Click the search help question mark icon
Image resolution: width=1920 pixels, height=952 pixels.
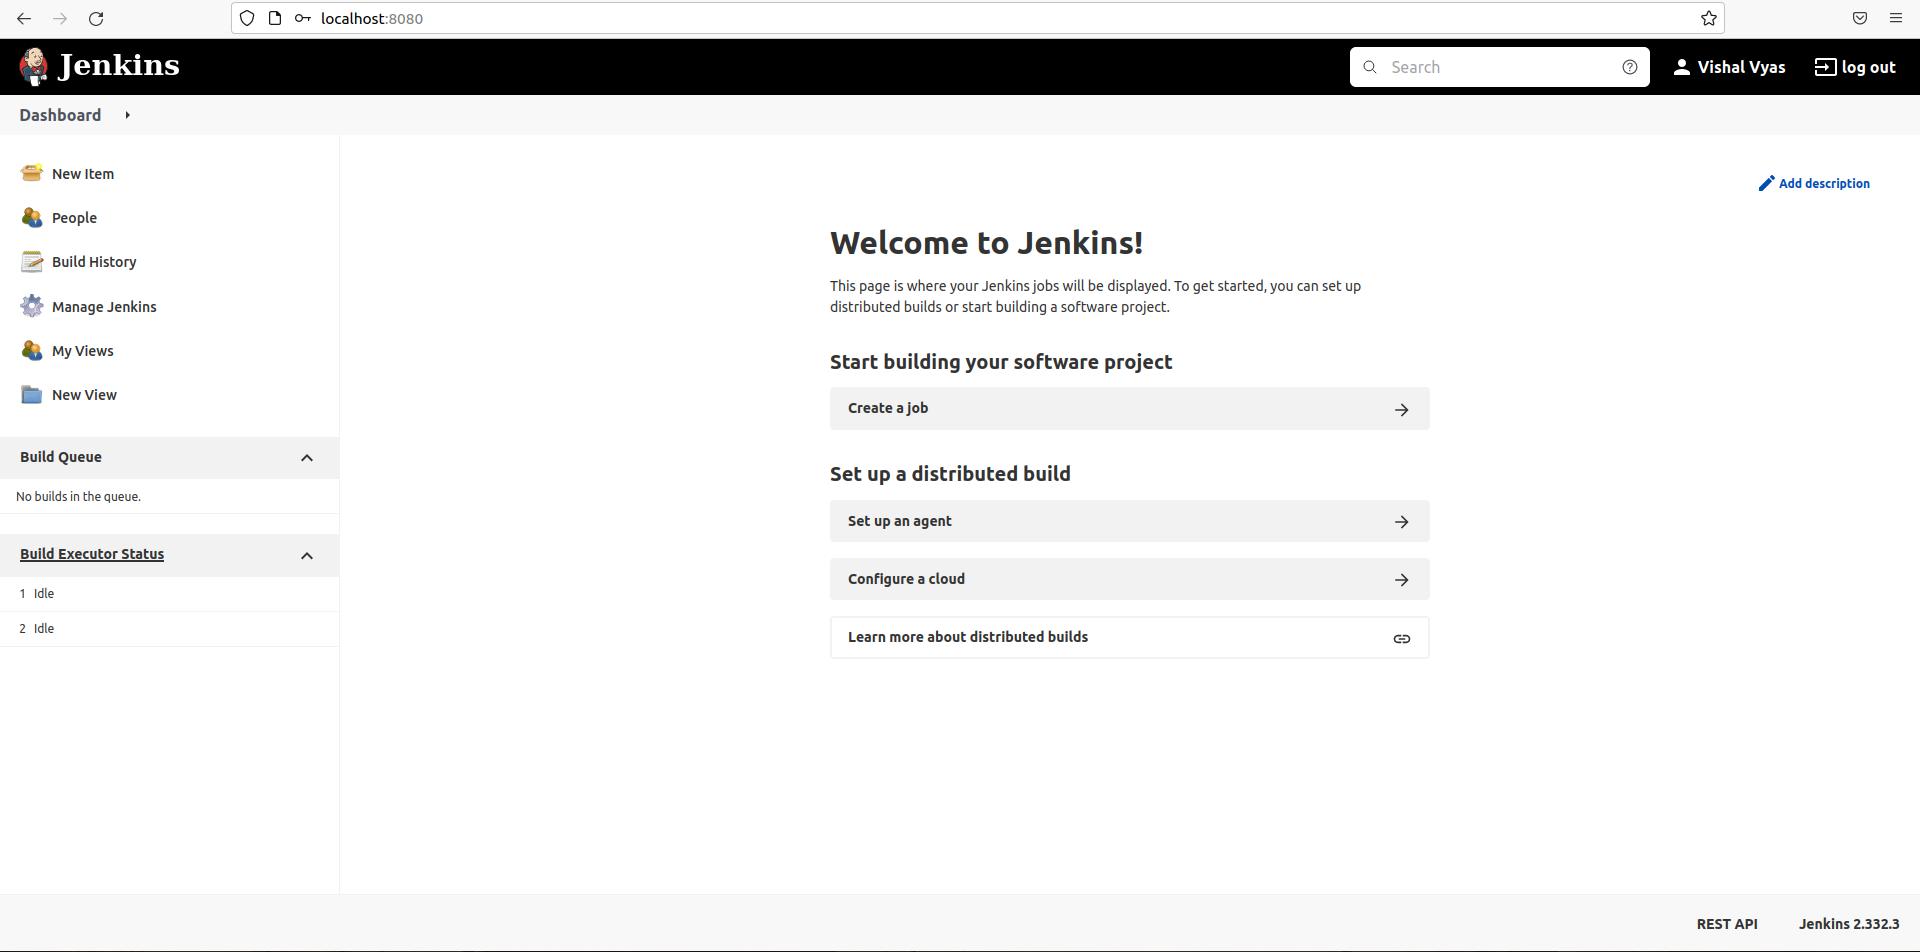pos(1630,67)
